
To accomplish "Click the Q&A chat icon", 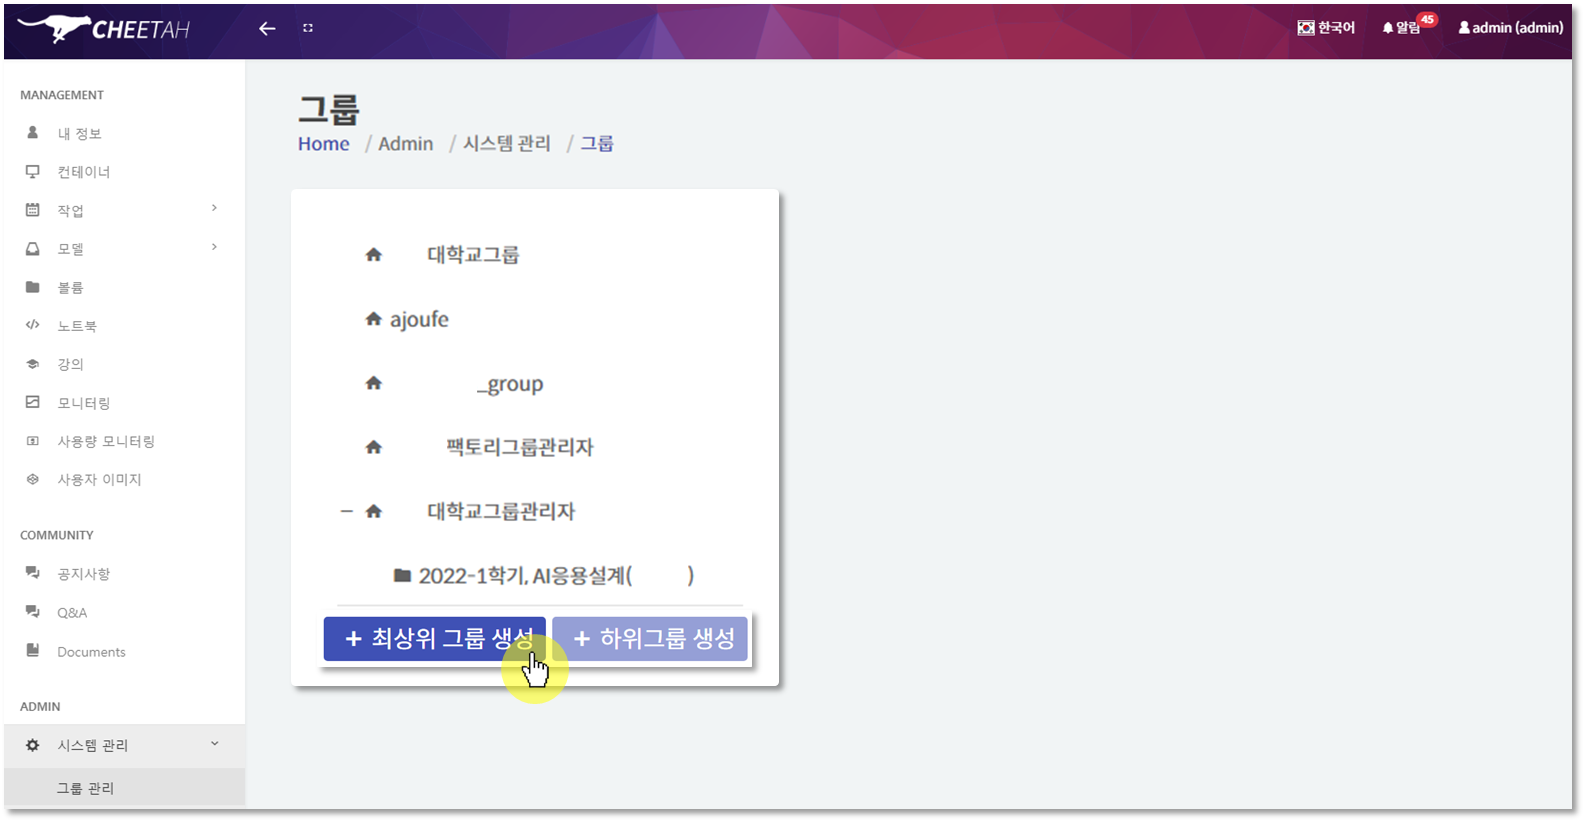I will pyautogui.click(x=33, y=612).
